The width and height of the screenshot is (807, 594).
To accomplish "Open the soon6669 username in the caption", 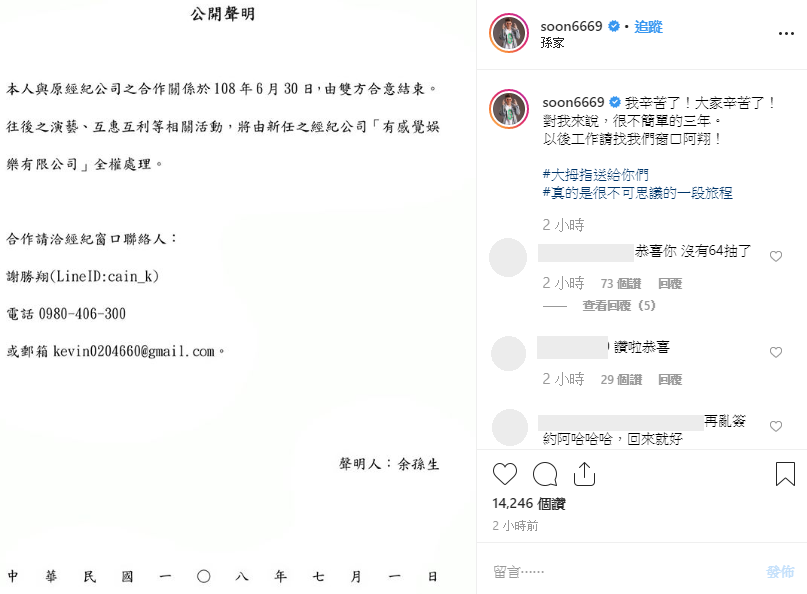I will (573, 102).
